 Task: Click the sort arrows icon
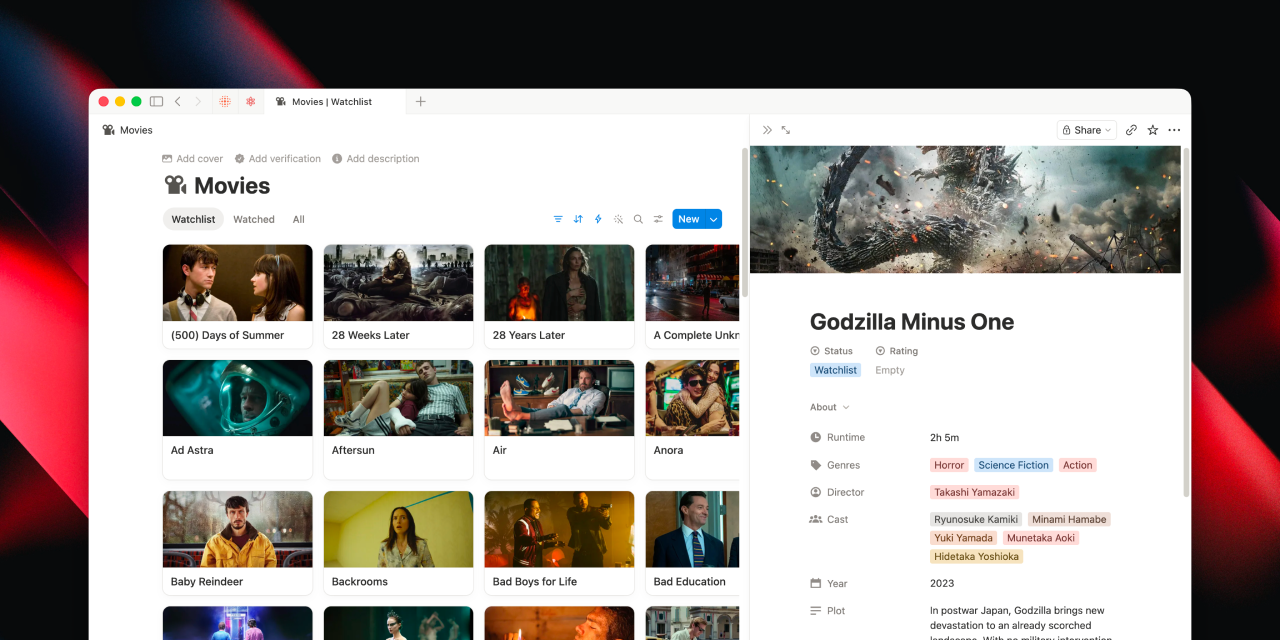(578, 219)
